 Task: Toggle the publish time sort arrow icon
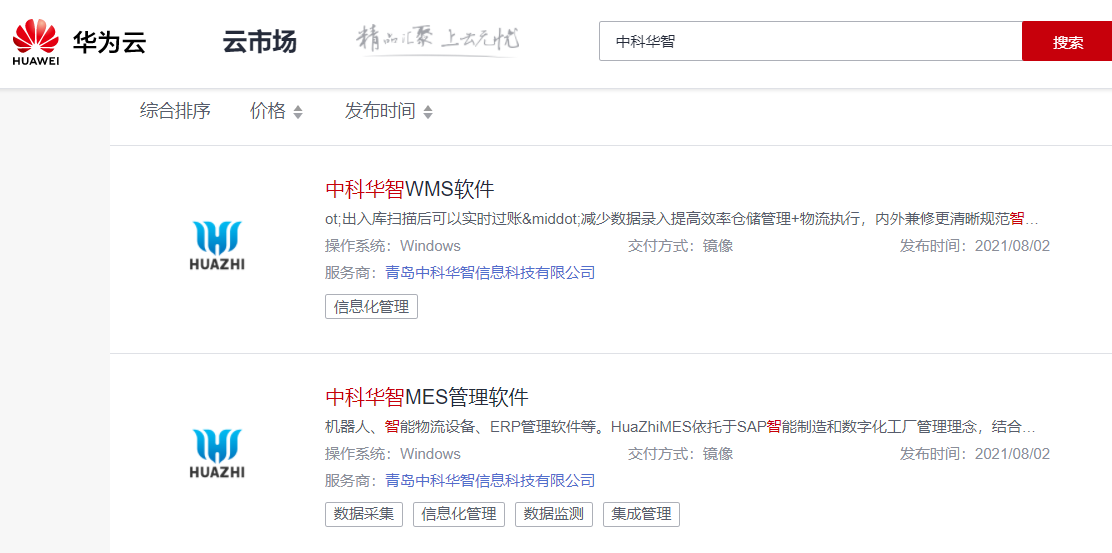(x=428, y=112)
